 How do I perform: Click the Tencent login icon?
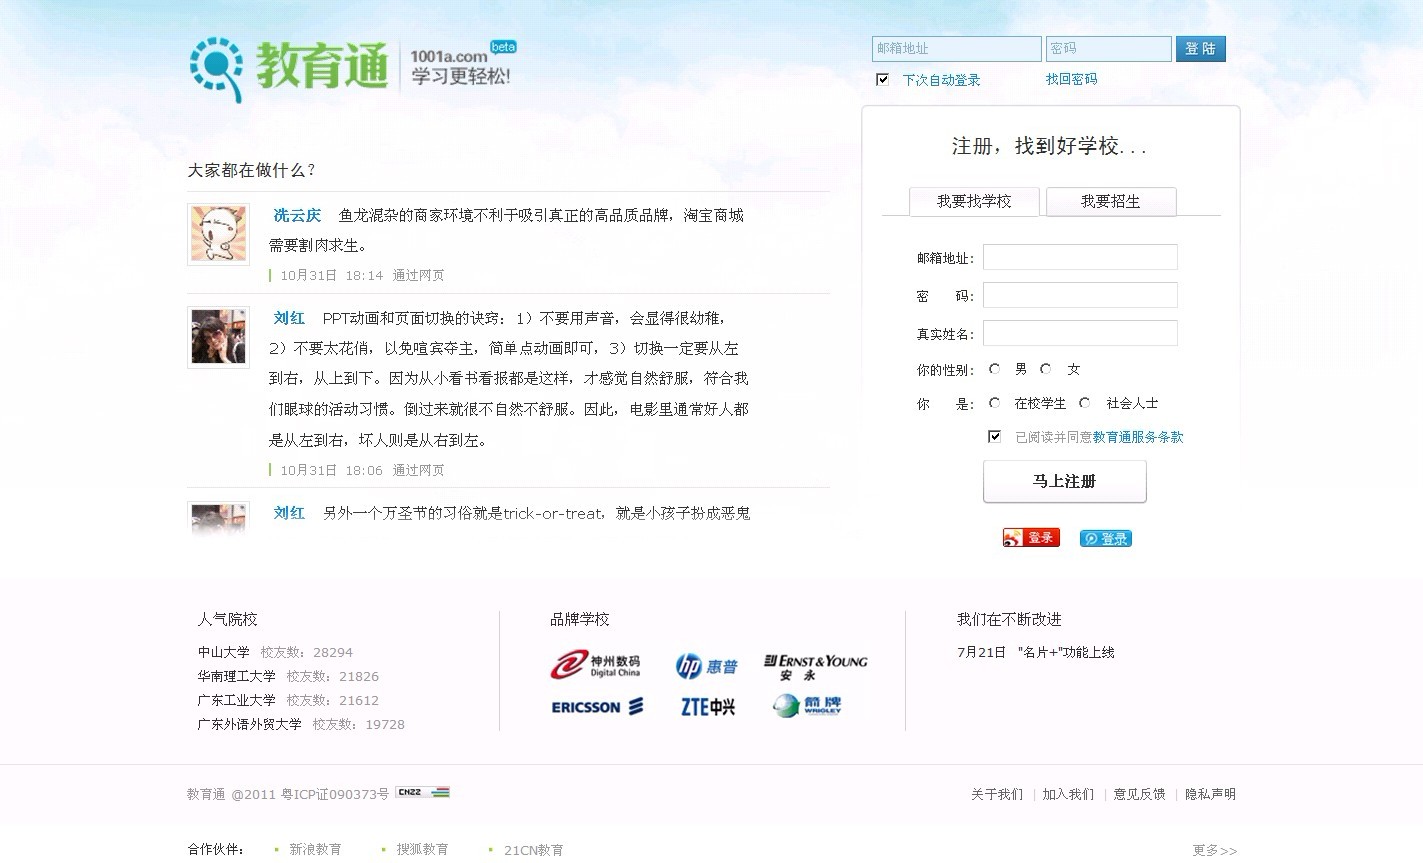pyautogui.click(x=1105, y=537)
